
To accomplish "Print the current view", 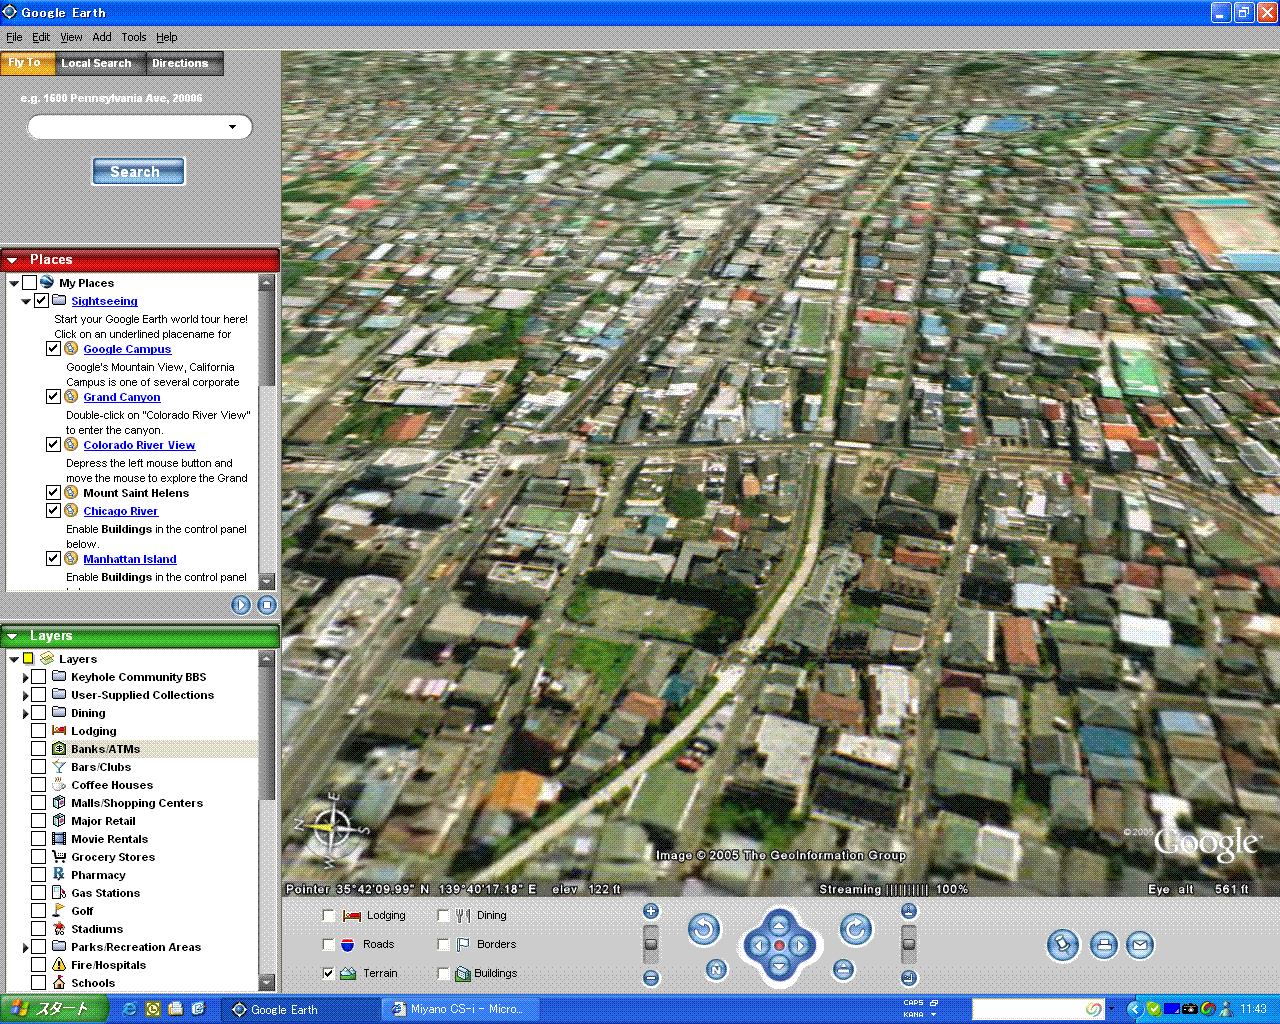I will pyautogui.click(x=1103, y=945).
